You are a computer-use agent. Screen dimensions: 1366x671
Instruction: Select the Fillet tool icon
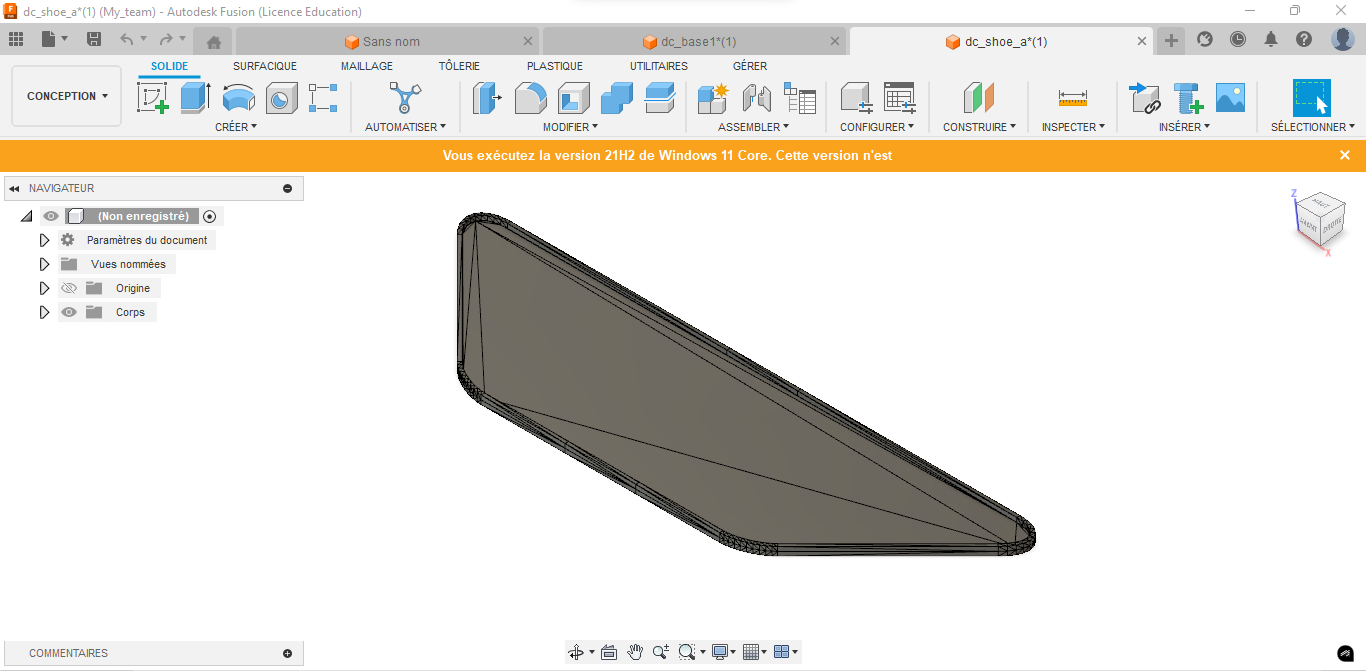tap(530, 98)
